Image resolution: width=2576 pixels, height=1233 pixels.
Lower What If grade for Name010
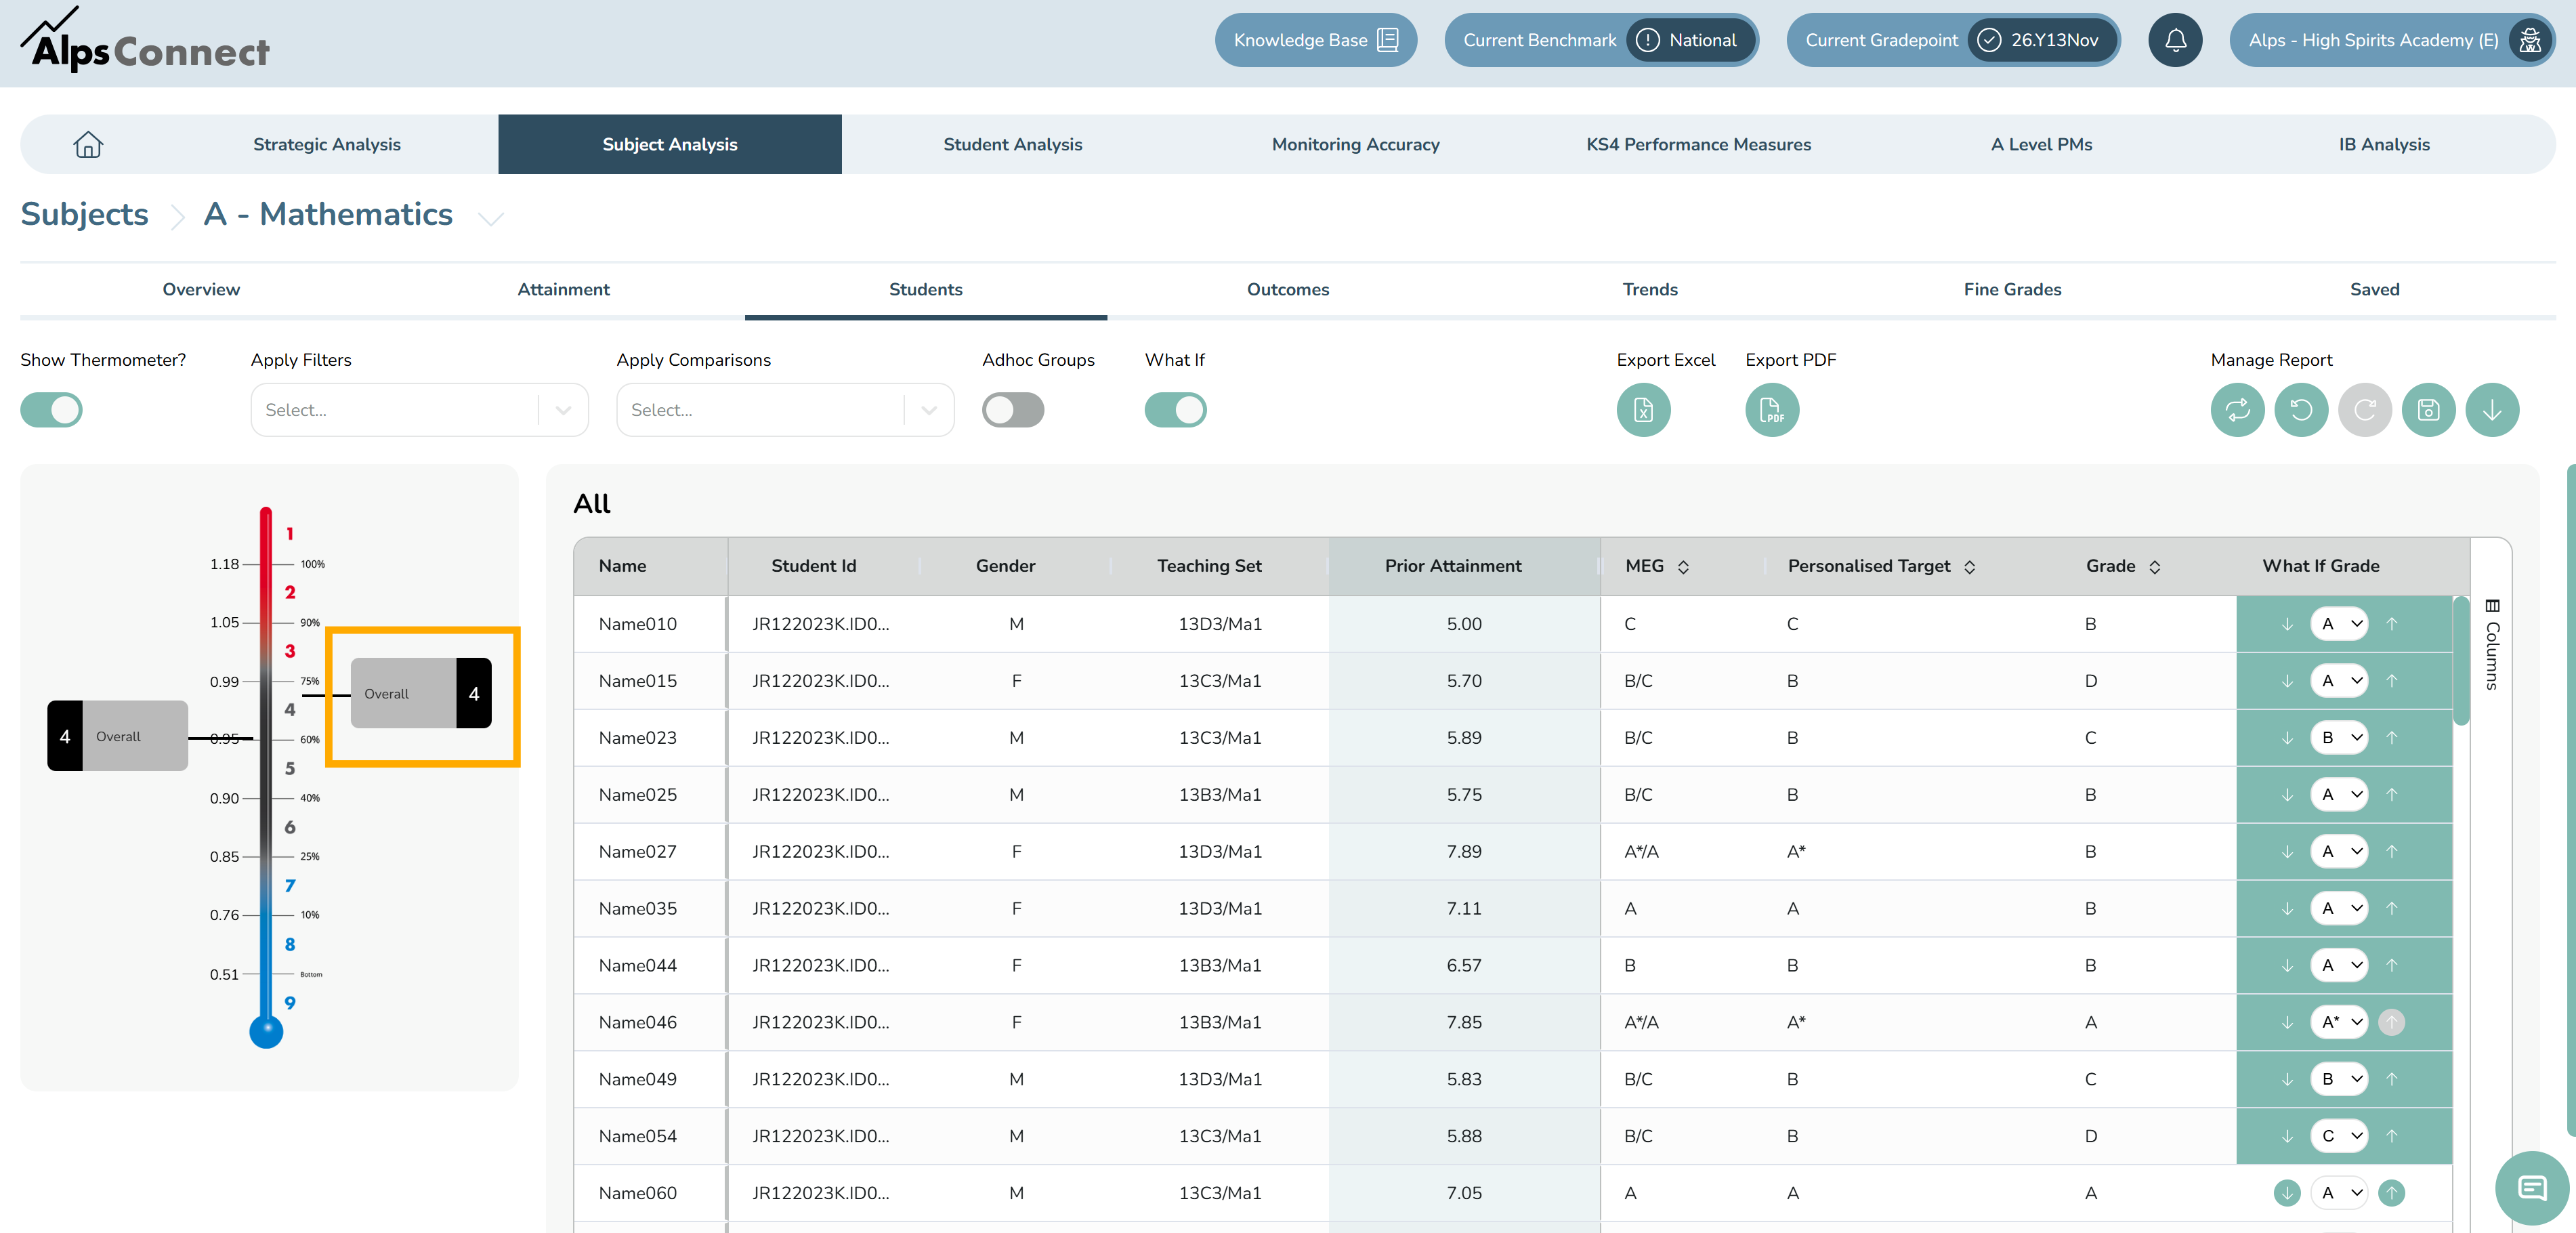click(x=2287, y=624)
